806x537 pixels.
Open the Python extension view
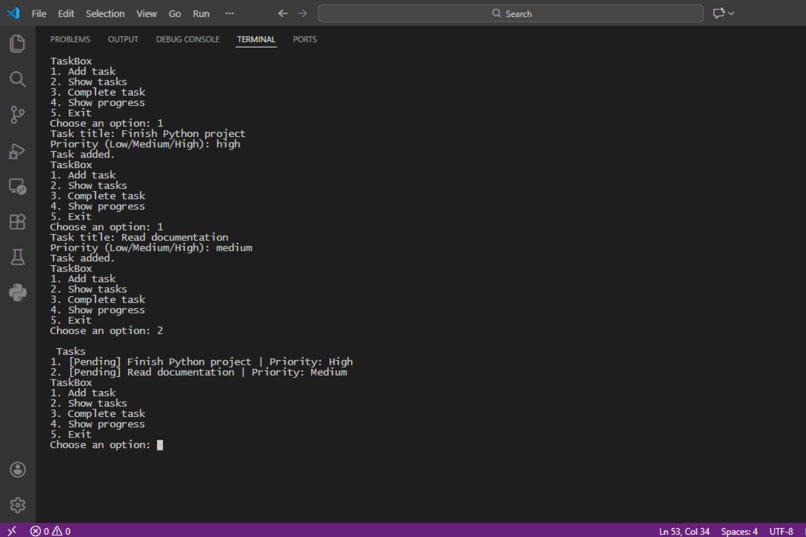(17, 292)
